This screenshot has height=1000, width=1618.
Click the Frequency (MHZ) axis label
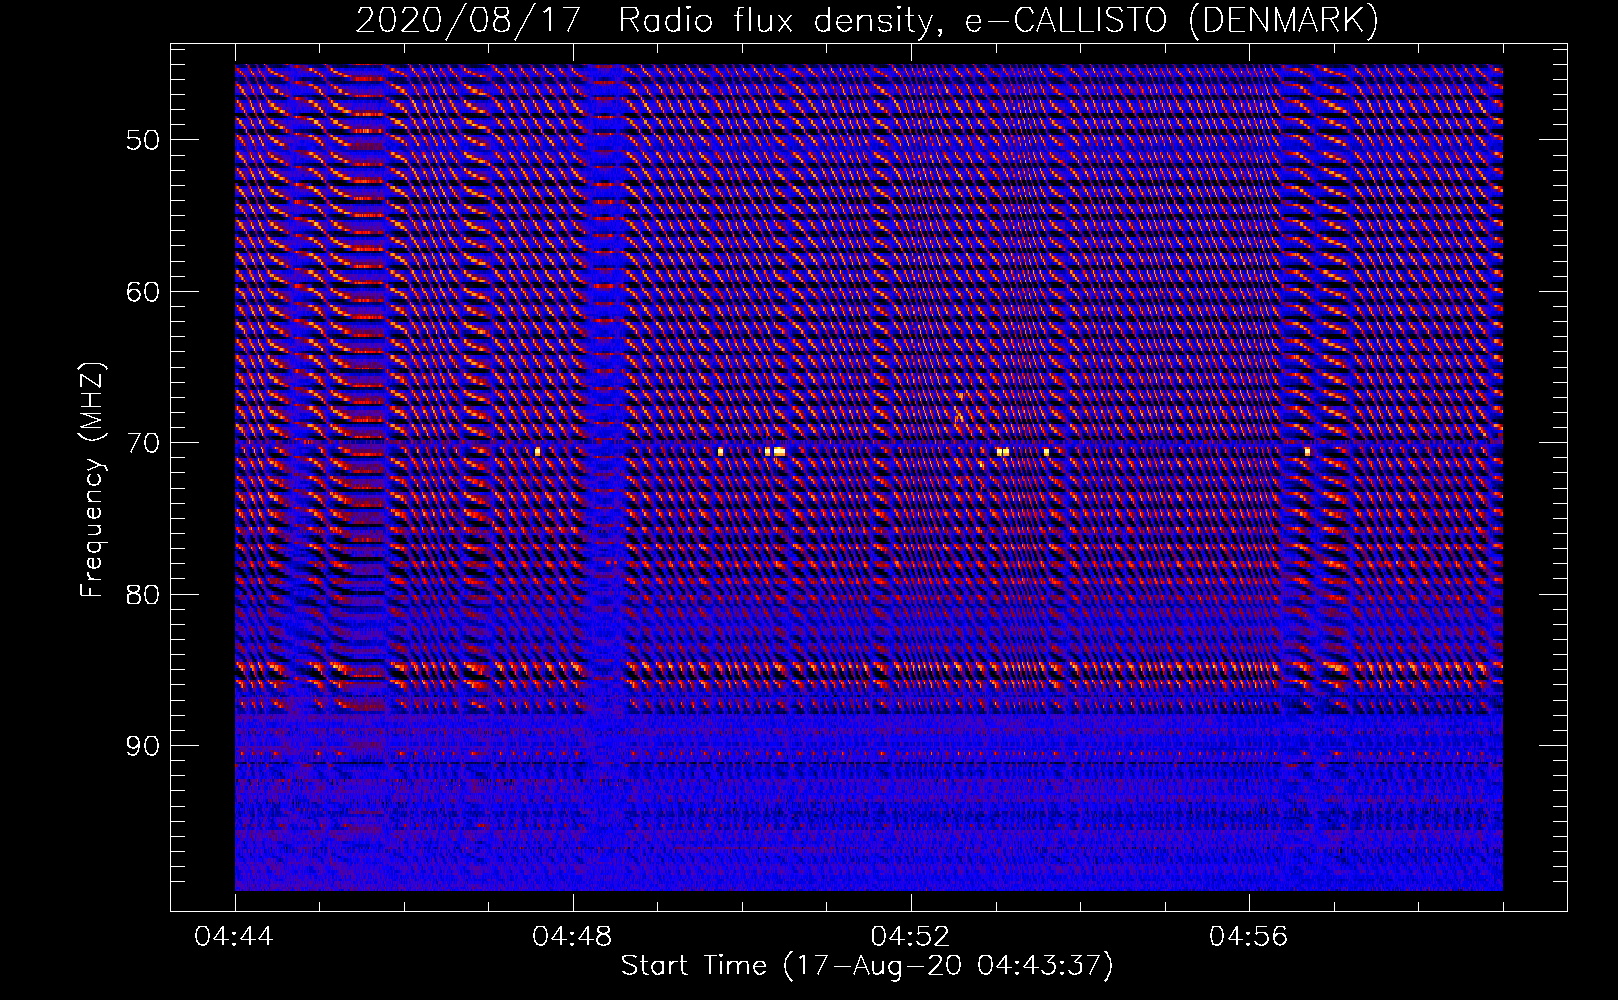click(92, 478)
